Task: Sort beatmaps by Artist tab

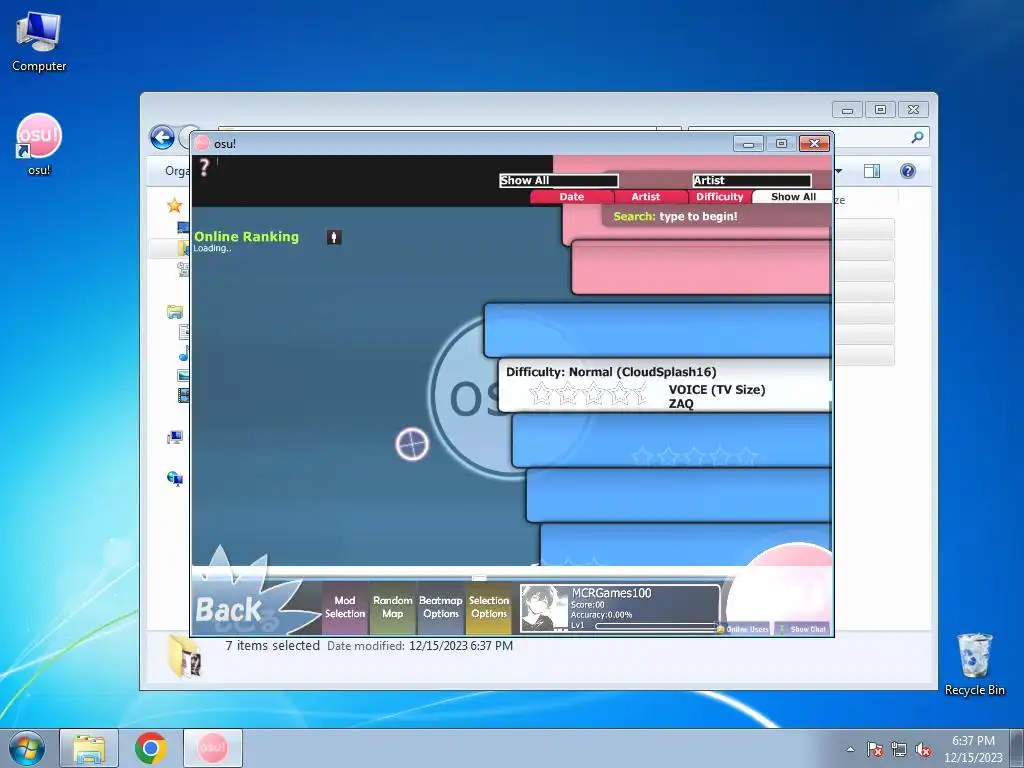Action: tap(646, 197)
